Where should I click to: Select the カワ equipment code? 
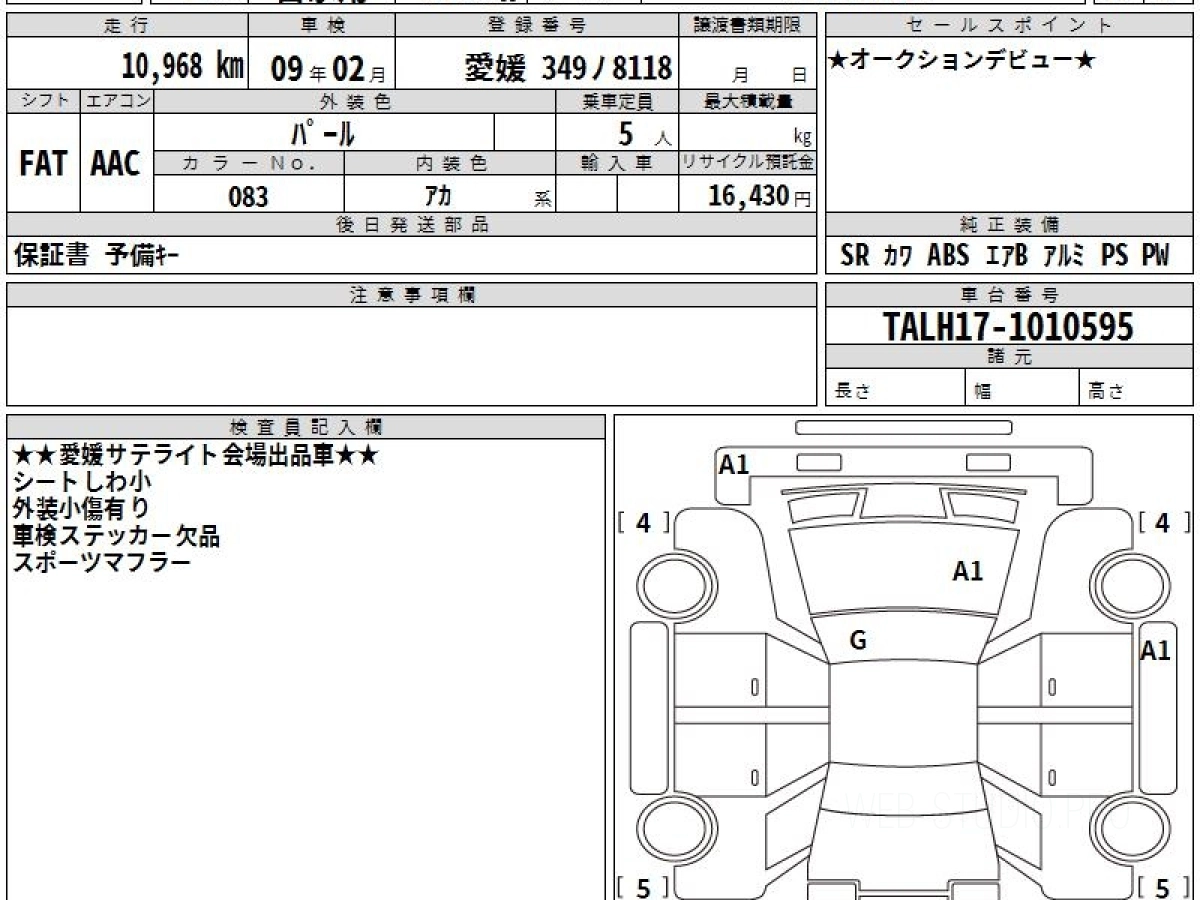(x=897, y=256)
